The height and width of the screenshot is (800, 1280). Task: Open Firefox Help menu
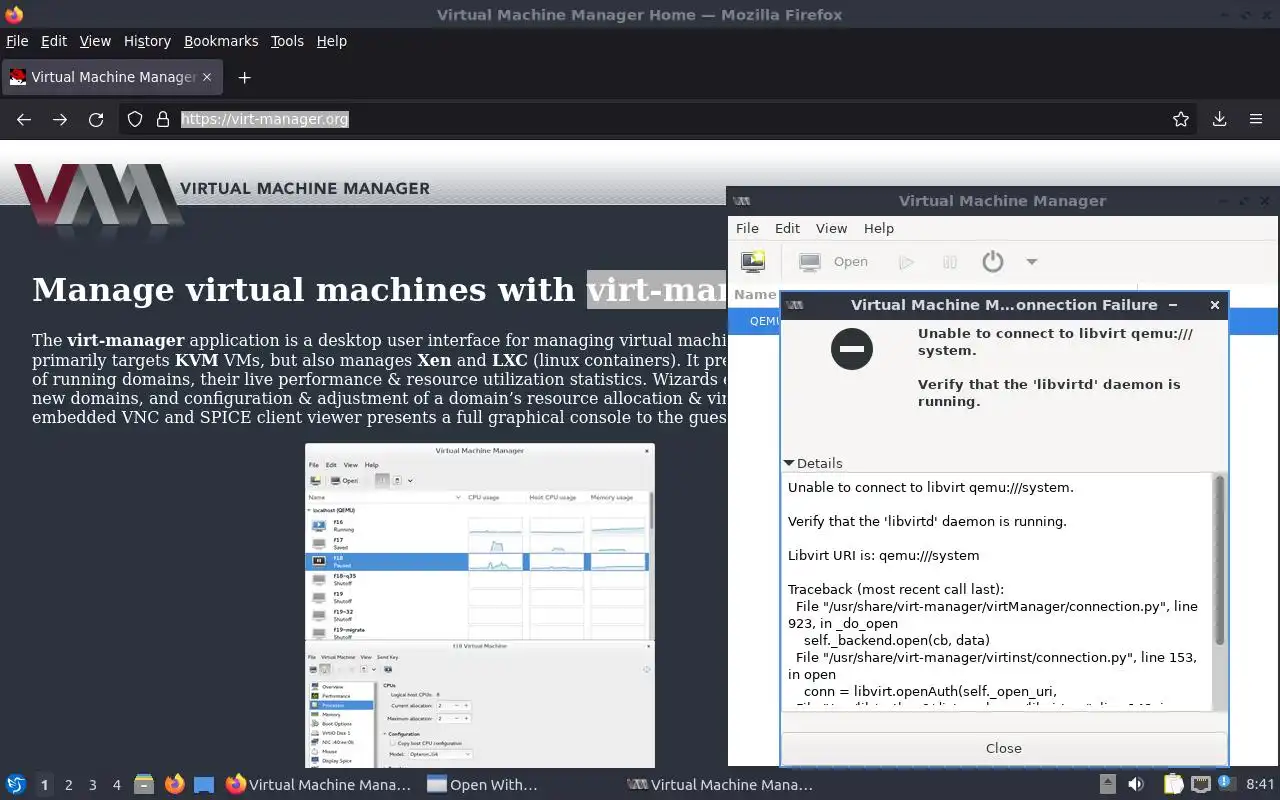331,41
